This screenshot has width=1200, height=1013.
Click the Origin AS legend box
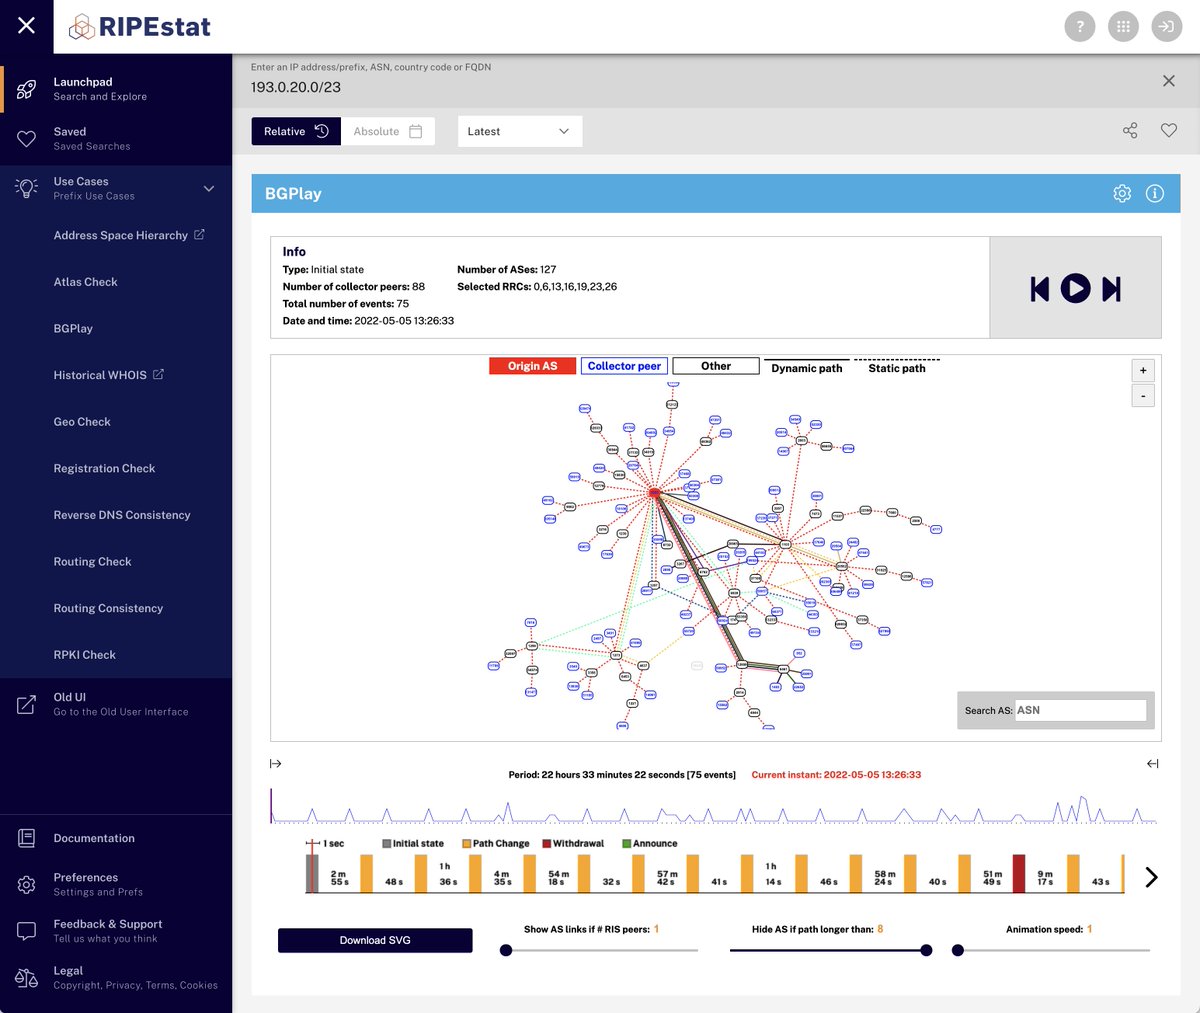click(x=532, y=366)
